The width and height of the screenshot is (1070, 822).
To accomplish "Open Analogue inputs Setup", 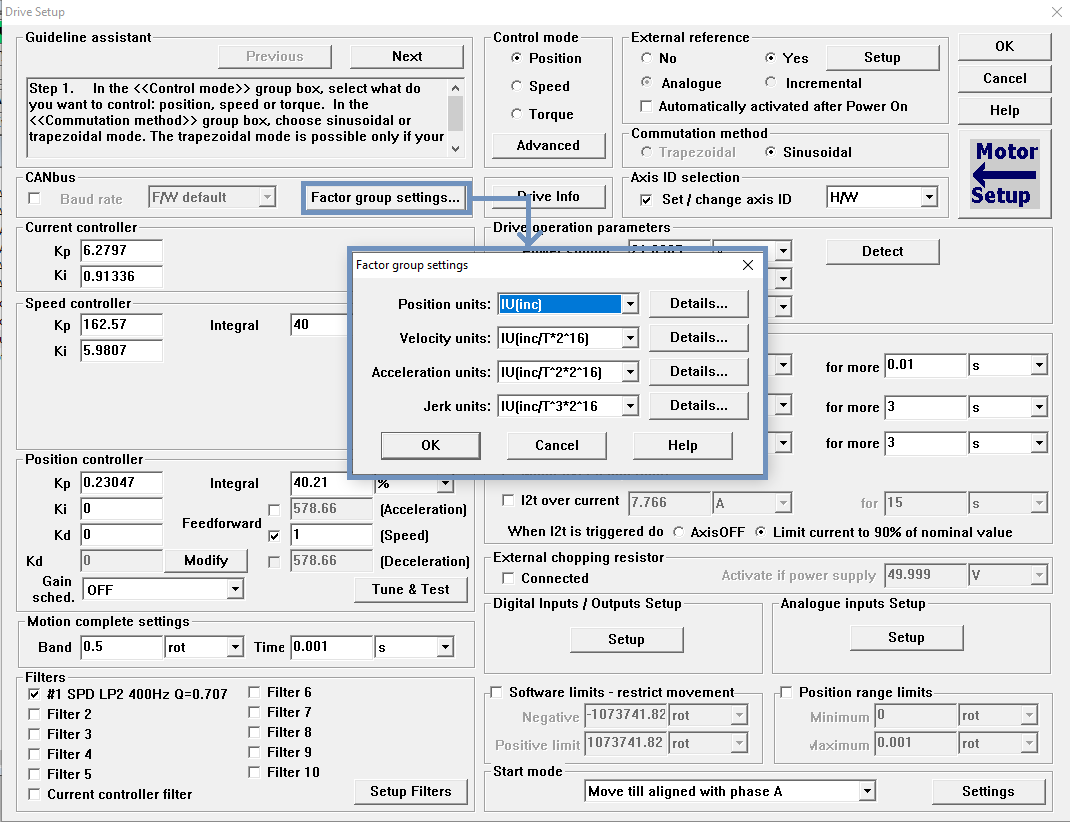I will [906, 637].
